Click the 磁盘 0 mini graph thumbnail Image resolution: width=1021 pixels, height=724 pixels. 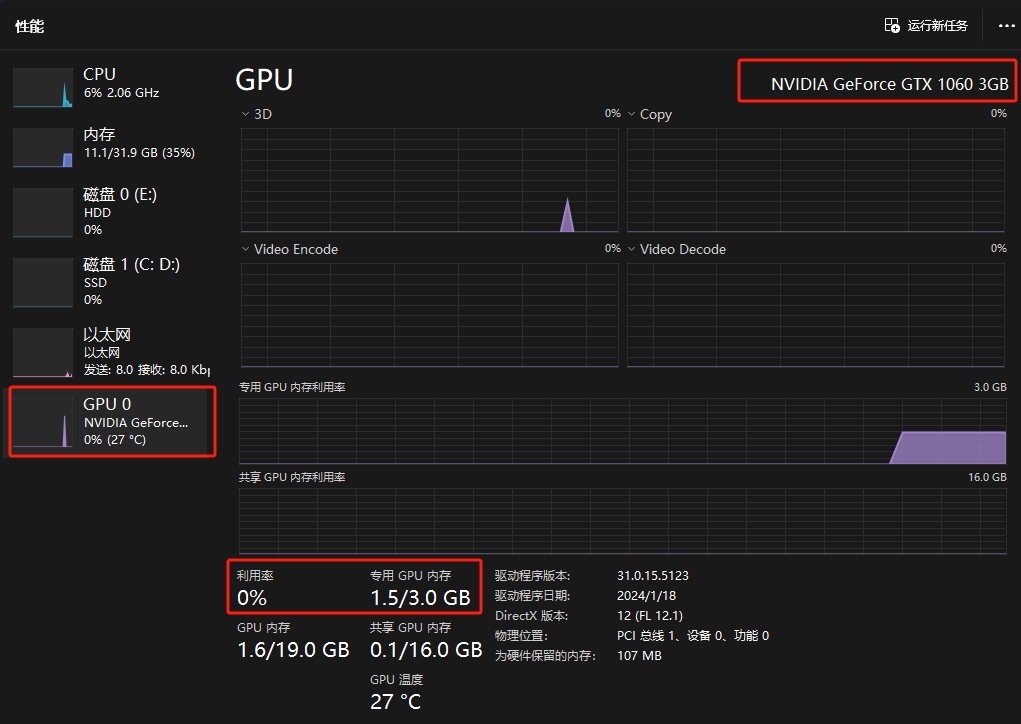pos(43,213)
